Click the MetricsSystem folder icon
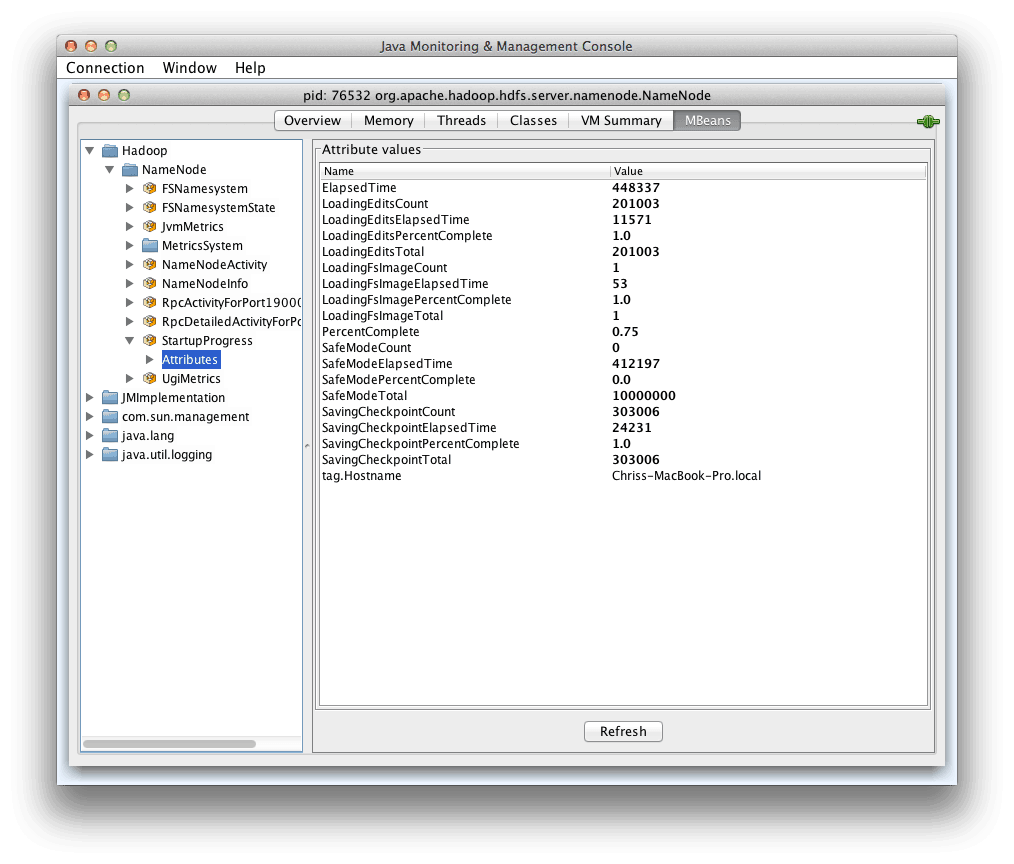Viewport: 1014px width, 864px height. click(x=149, y=246)
